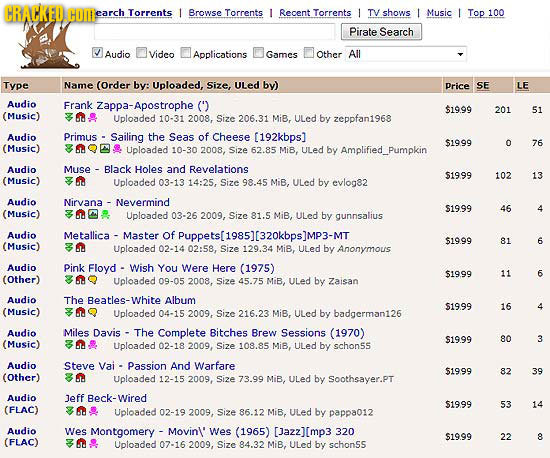Uncheck the Audio checkbox
Screen dimensions: 550x458
pyautogui.click(x=97, y=53)
